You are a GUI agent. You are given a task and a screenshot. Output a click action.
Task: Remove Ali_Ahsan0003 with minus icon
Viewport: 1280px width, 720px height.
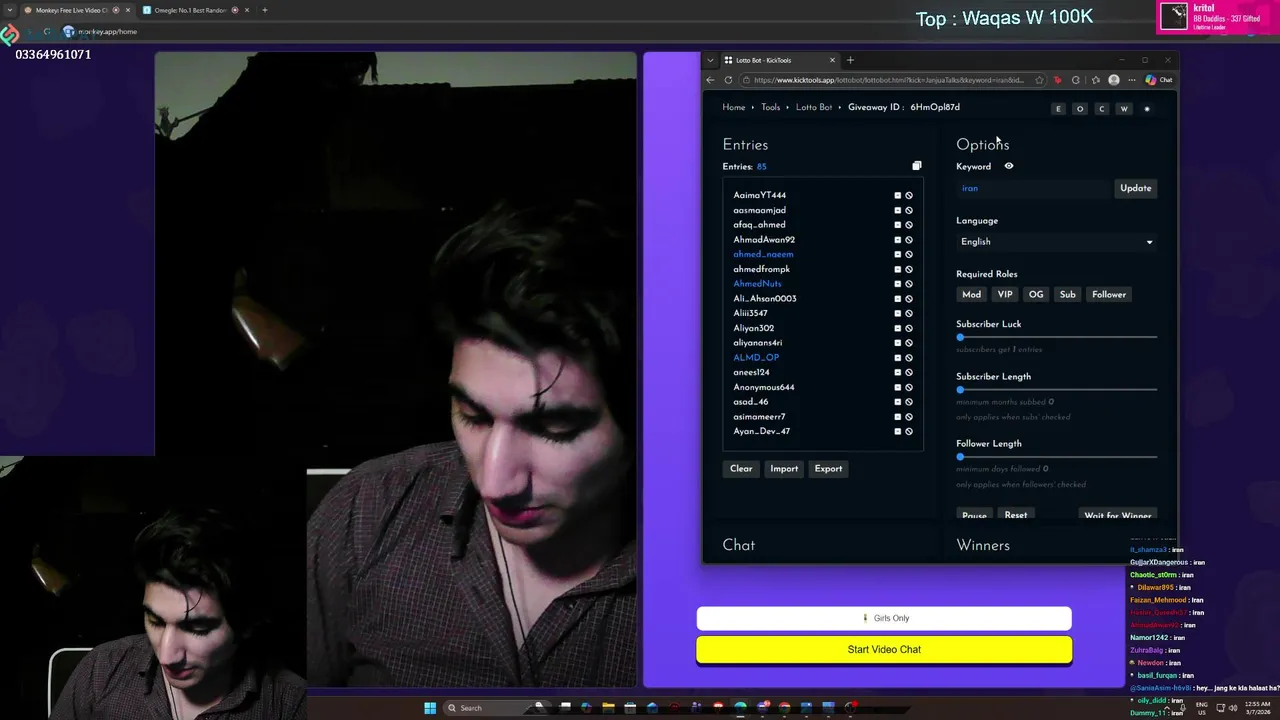coord(897,299)
